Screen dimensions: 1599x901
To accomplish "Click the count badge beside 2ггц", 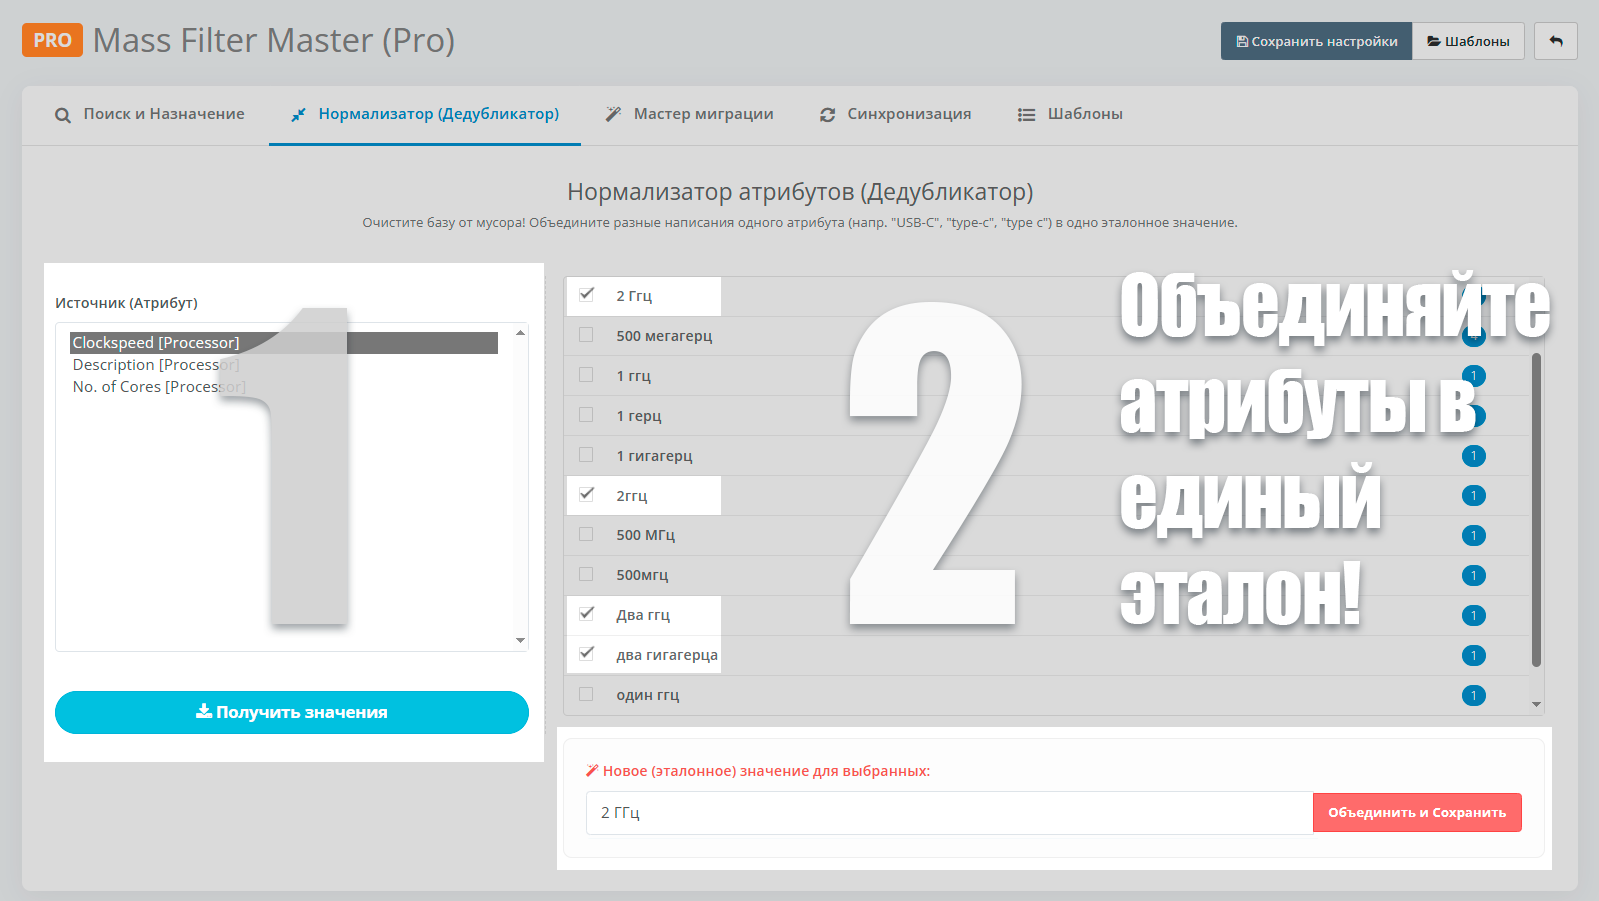I will (x=1473, y=496).
